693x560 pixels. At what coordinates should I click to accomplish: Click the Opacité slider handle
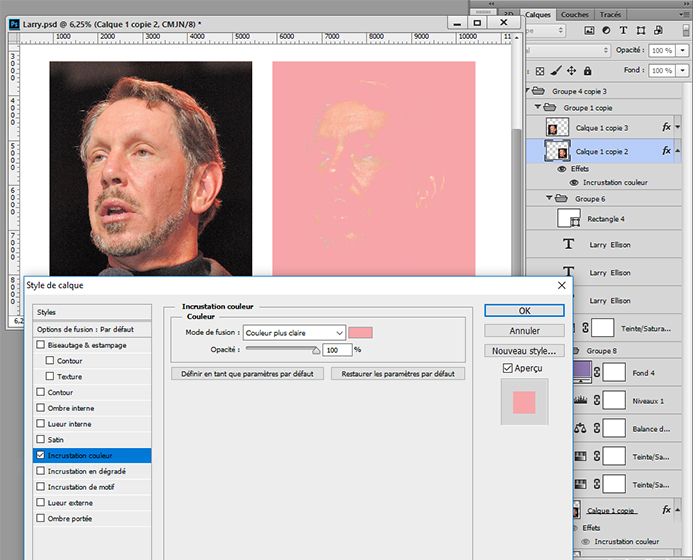(x=316, y=350)
